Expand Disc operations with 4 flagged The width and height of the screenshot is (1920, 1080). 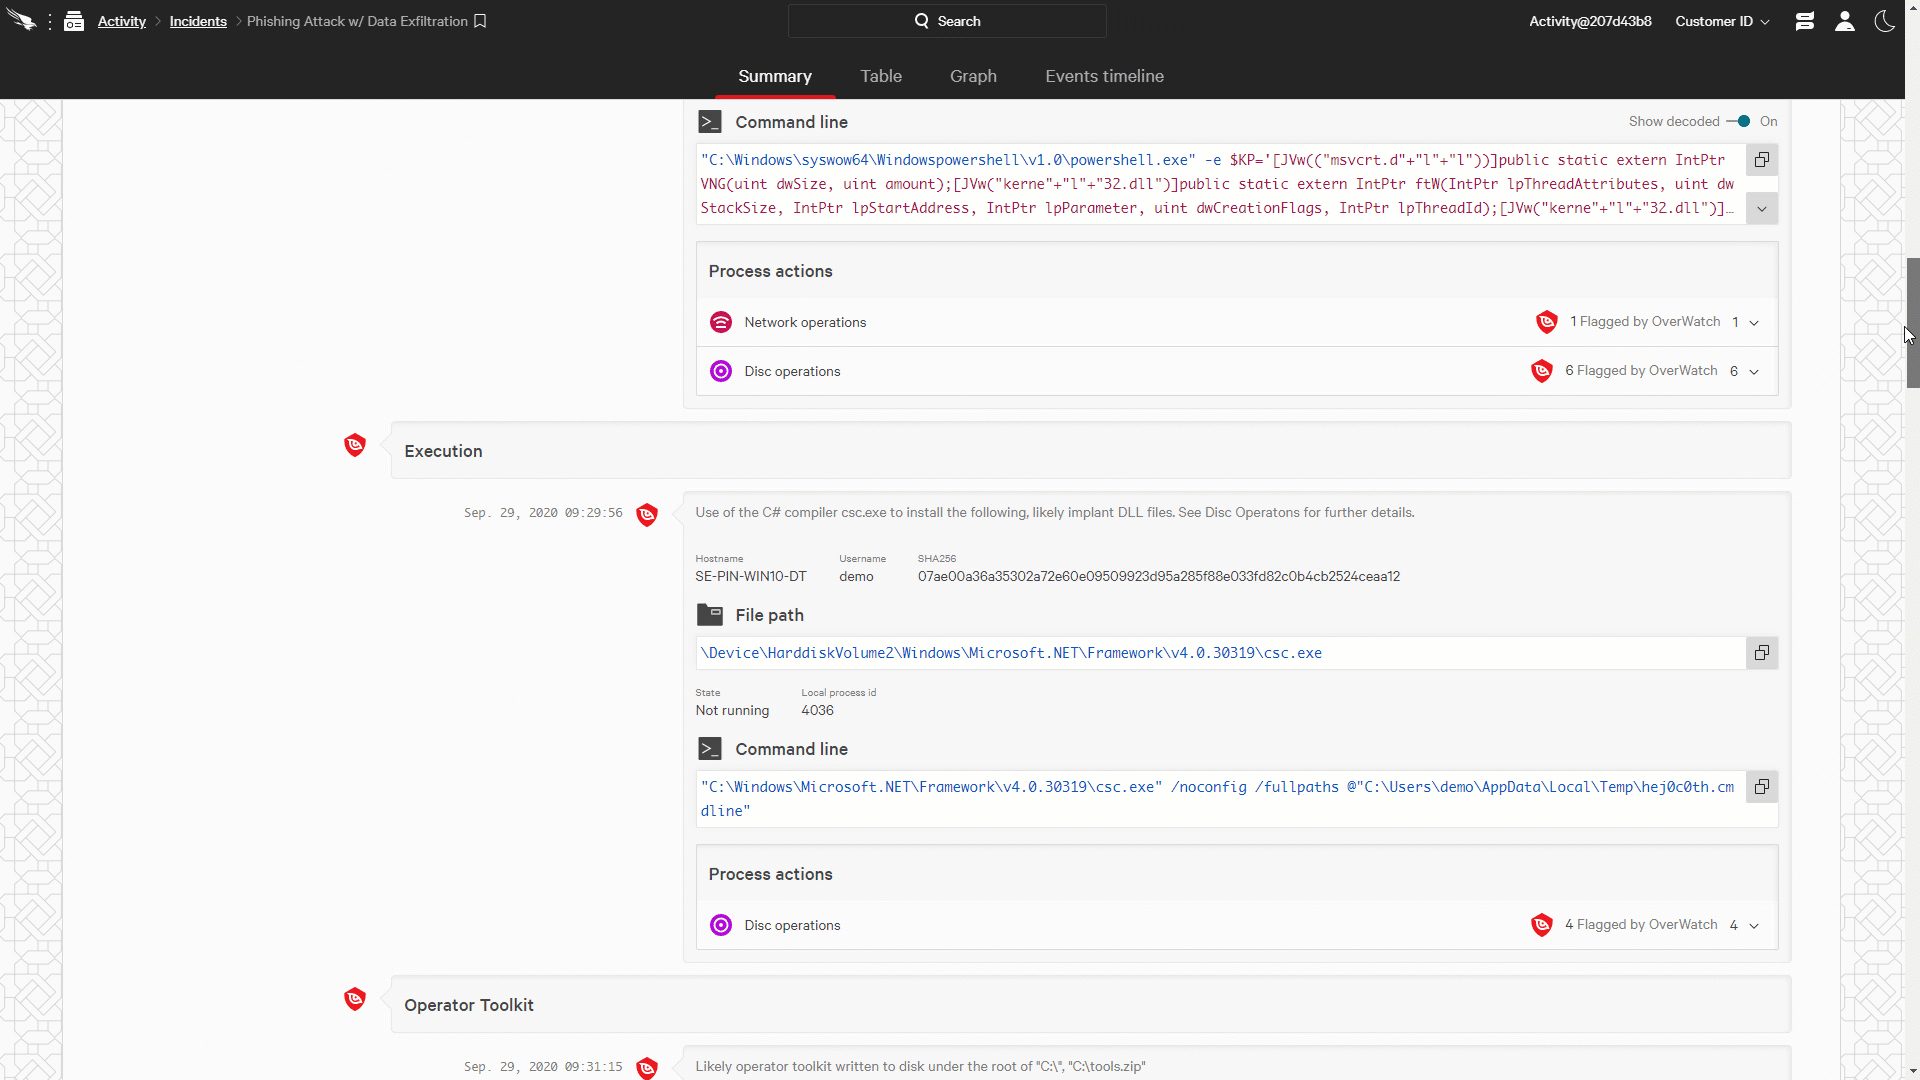[1754, 926]
